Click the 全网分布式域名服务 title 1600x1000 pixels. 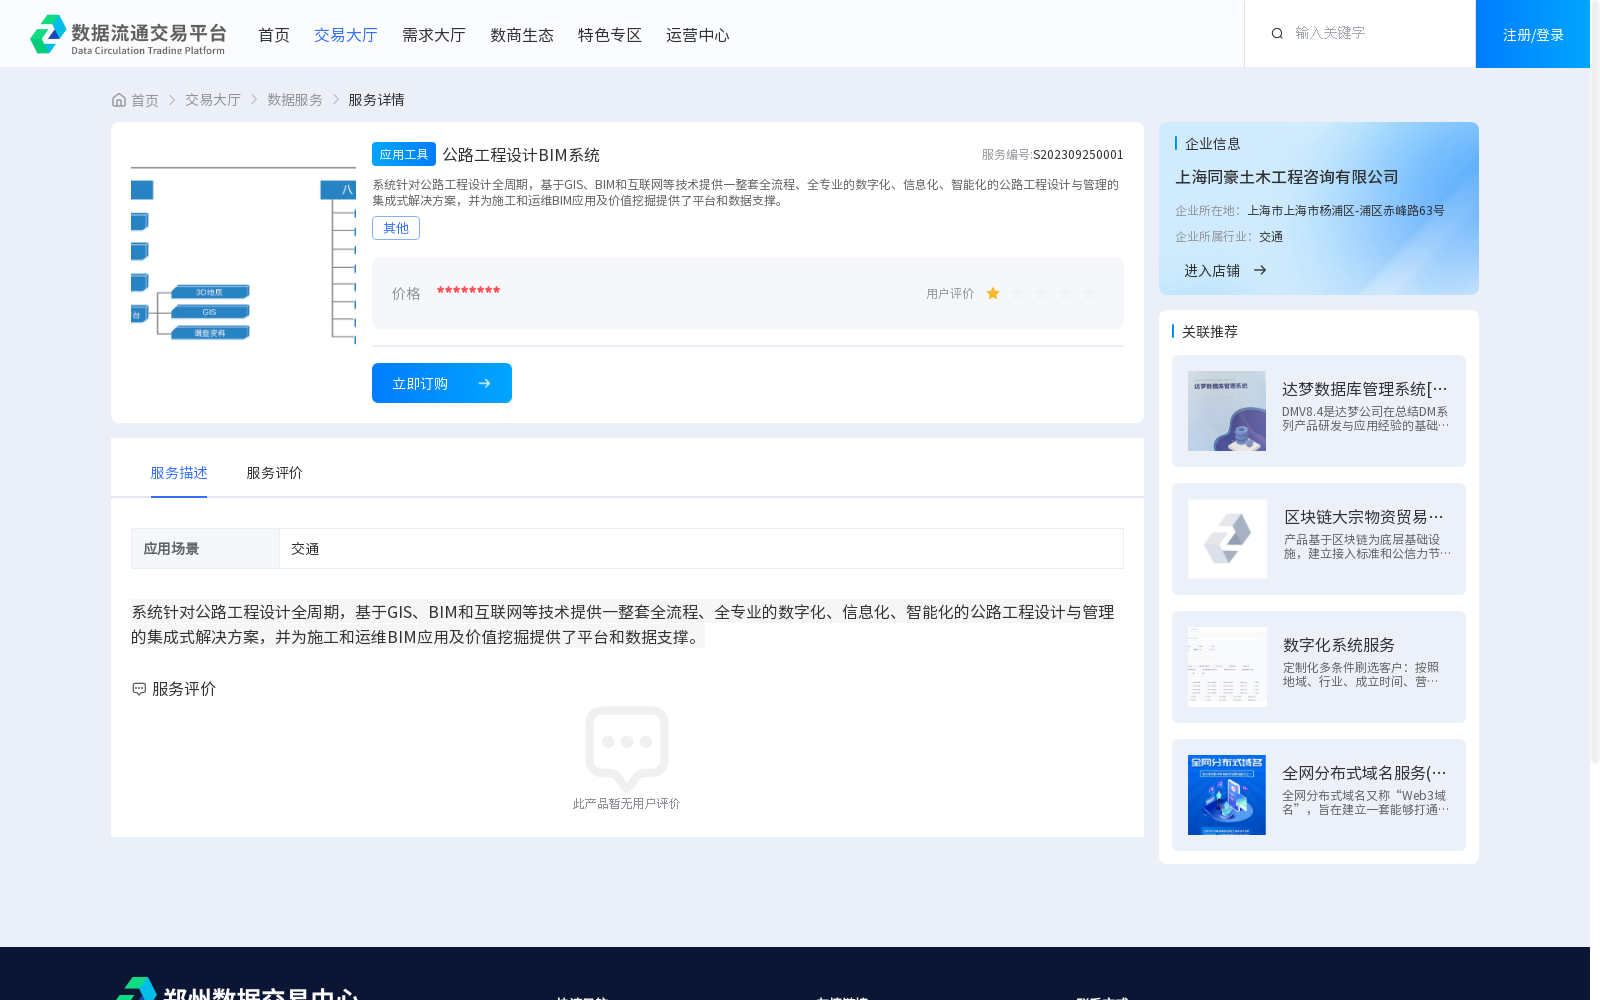[x=1365, y=773]
